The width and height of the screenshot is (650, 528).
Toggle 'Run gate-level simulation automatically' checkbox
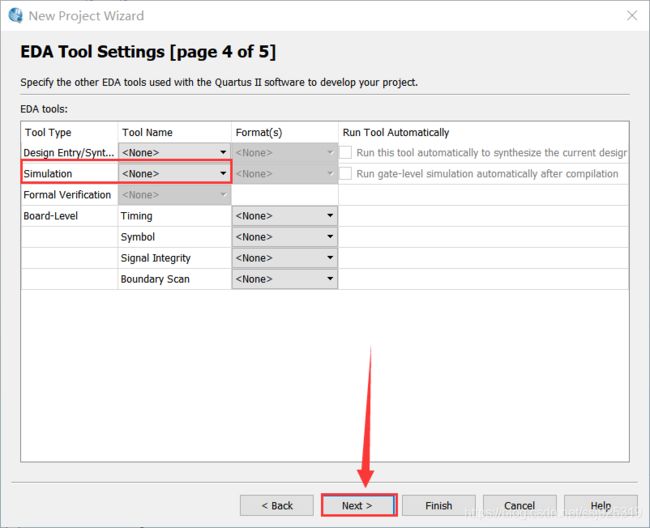346,174
